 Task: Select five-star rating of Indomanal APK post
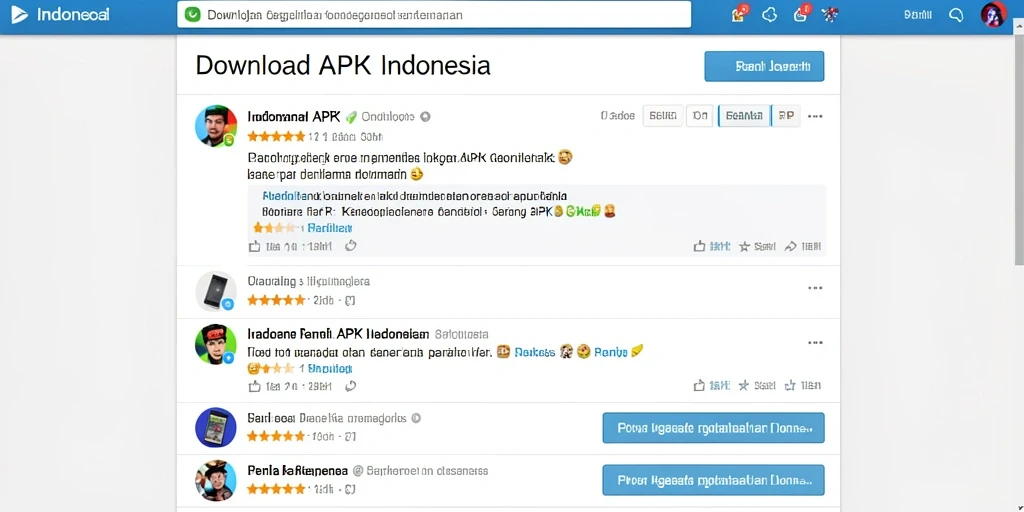coord(276,136)
